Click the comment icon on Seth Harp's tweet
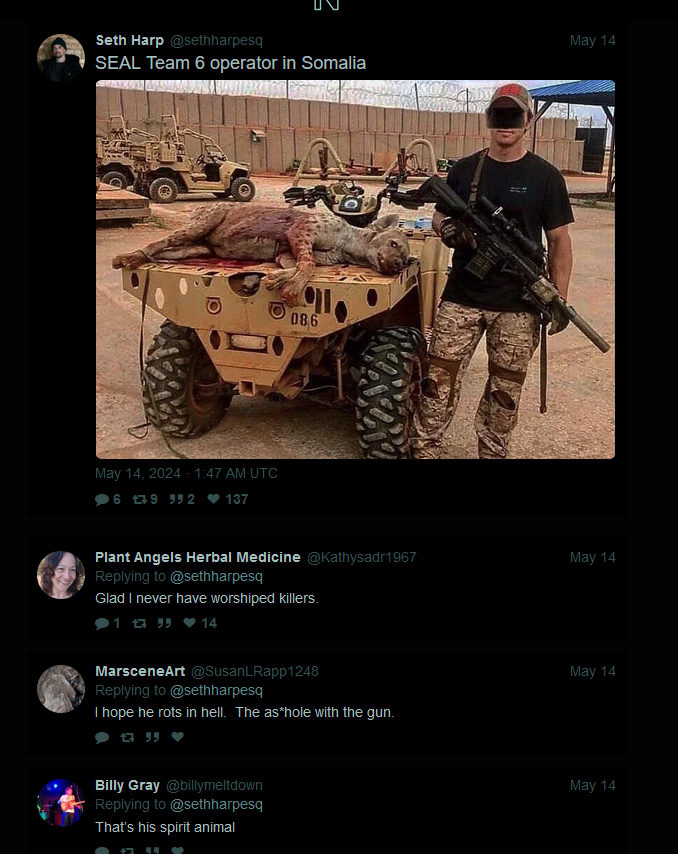Viewport: 678px width, 854px height. tap(102, 499)
